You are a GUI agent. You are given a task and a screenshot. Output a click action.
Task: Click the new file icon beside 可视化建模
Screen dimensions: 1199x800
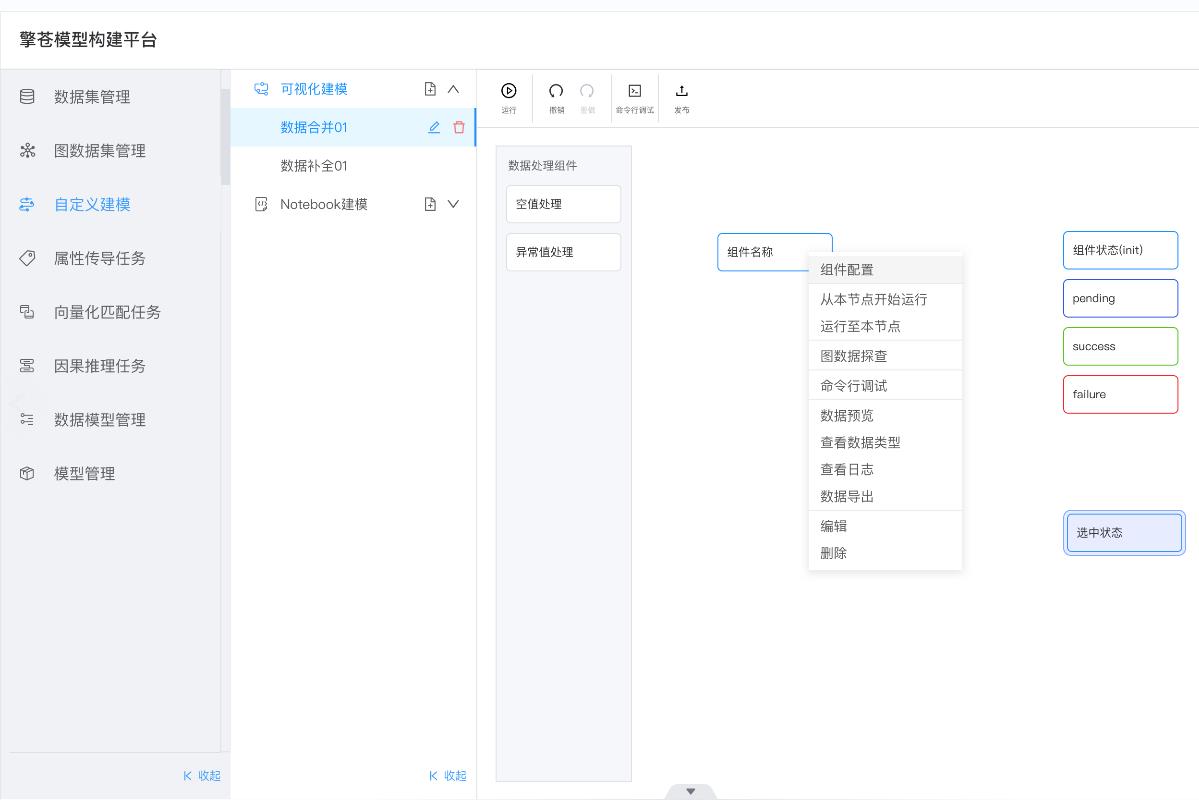coord(430,89)
